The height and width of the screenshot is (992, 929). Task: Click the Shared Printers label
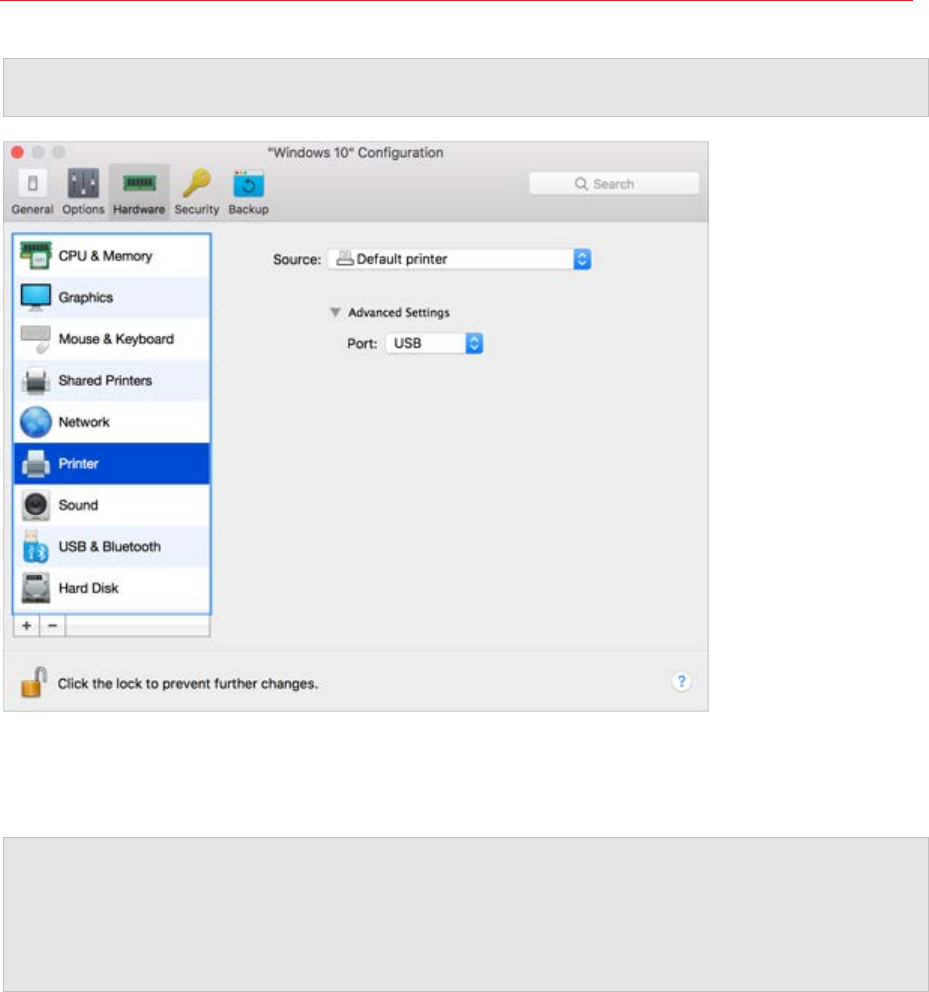point(105,381)
